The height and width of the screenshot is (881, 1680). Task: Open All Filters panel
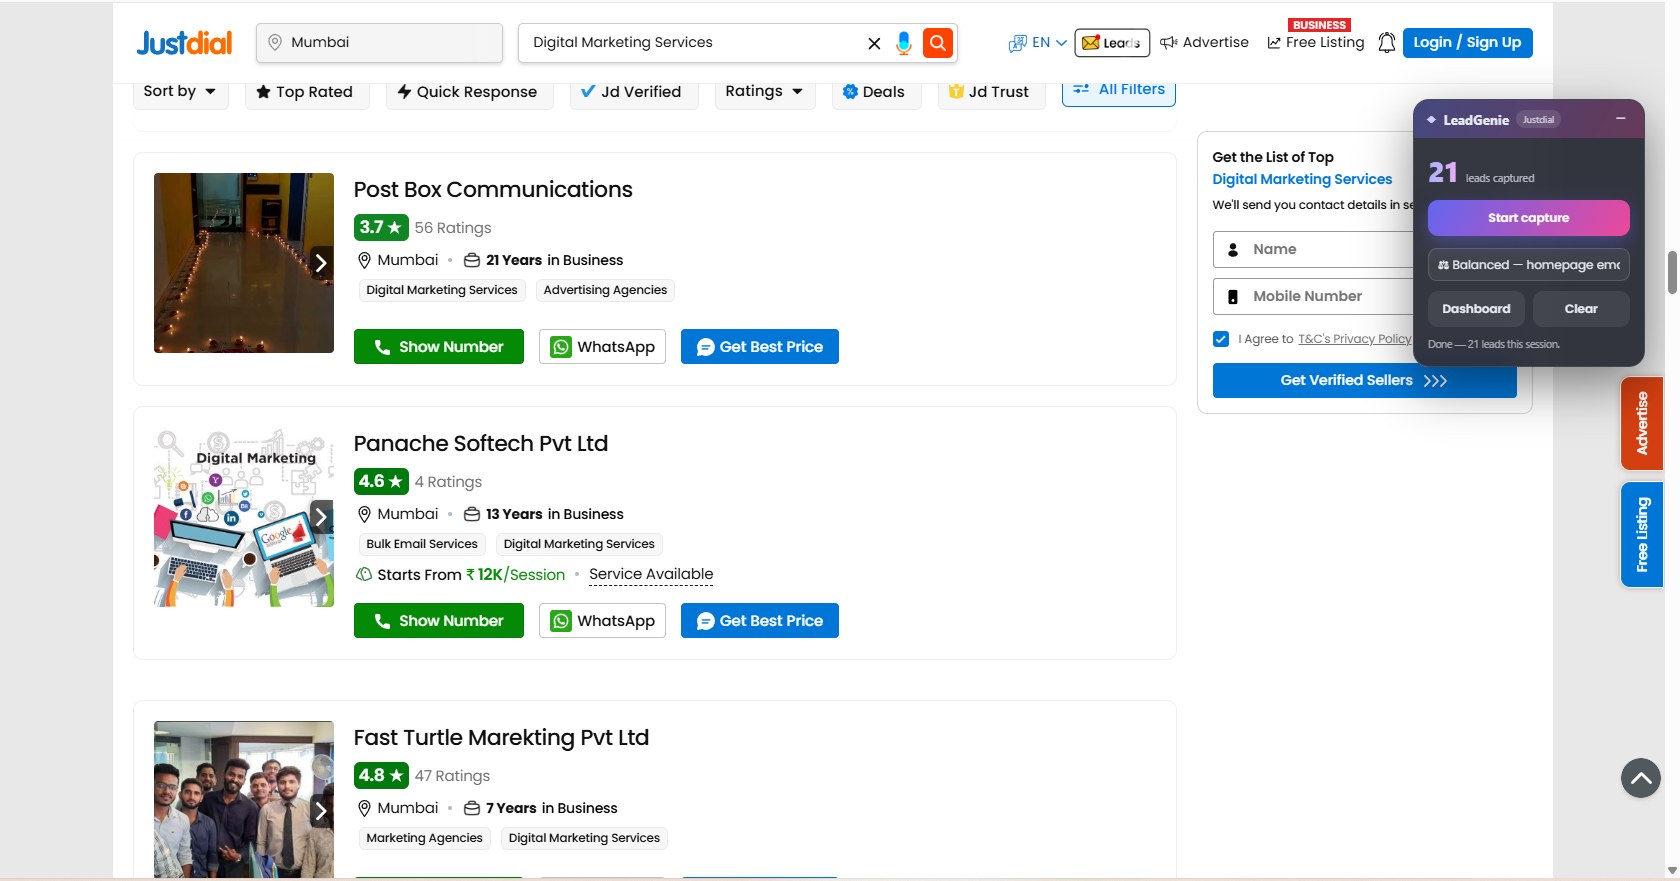1119,90
